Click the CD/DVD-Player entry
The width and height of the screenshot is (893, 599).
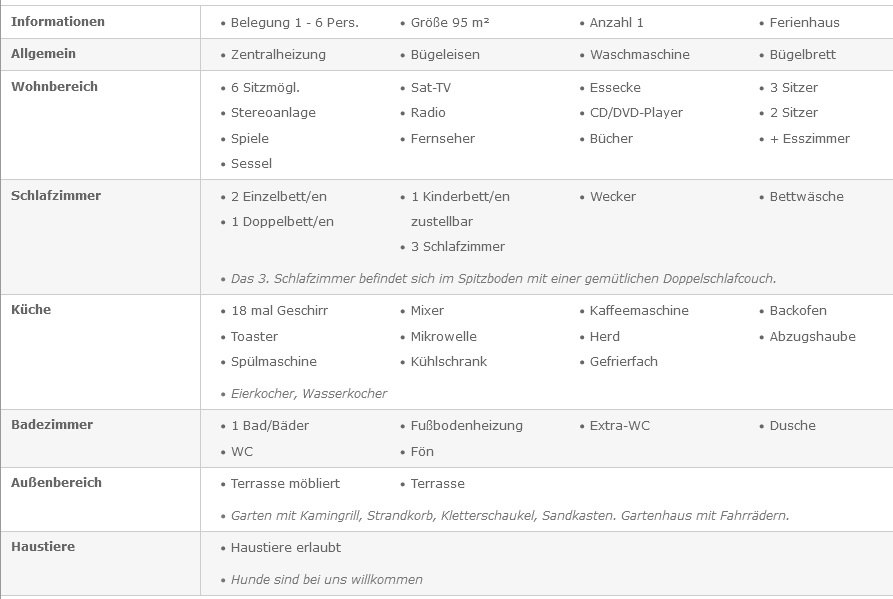(x=636, y=113)
